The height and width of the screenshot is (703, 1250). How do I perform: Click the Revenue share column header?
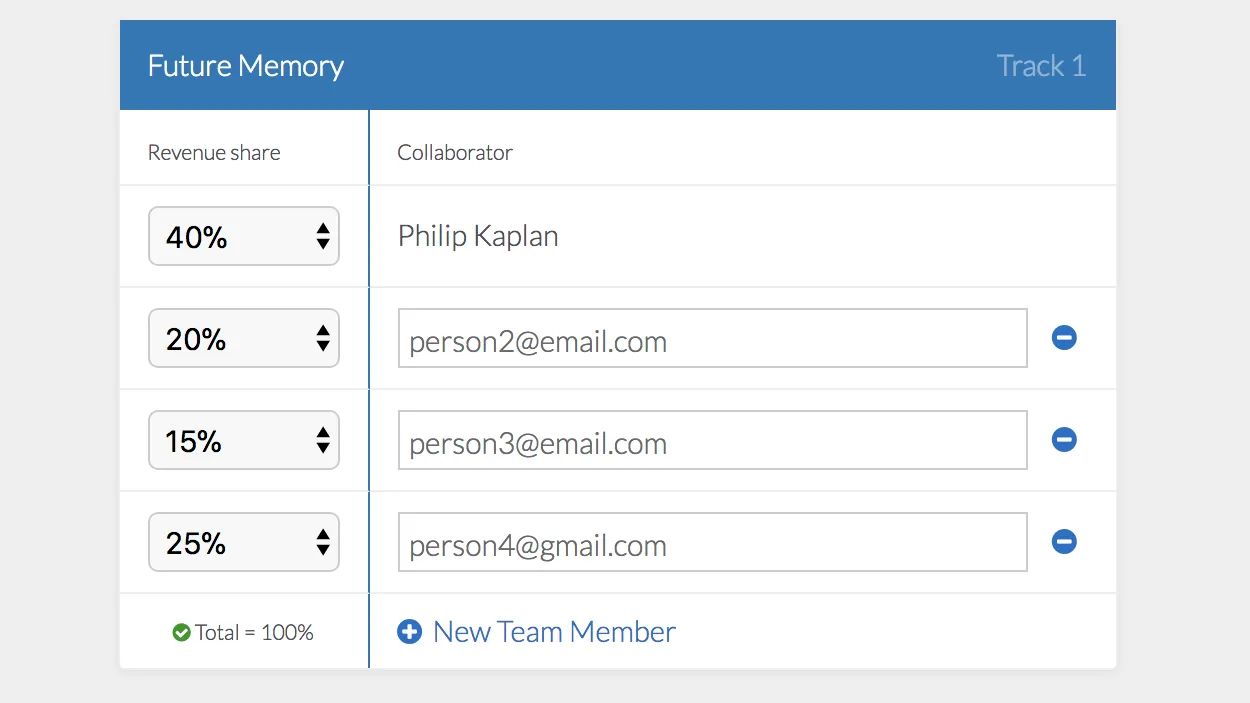tap(214, 153)
